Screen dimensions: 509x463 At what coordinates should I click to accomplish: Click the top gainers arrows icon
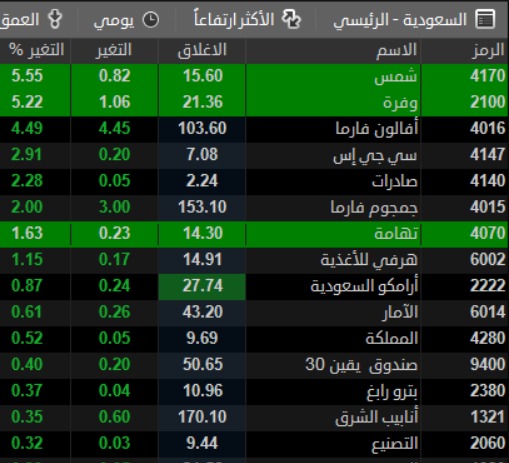click(x=291, y=19)
